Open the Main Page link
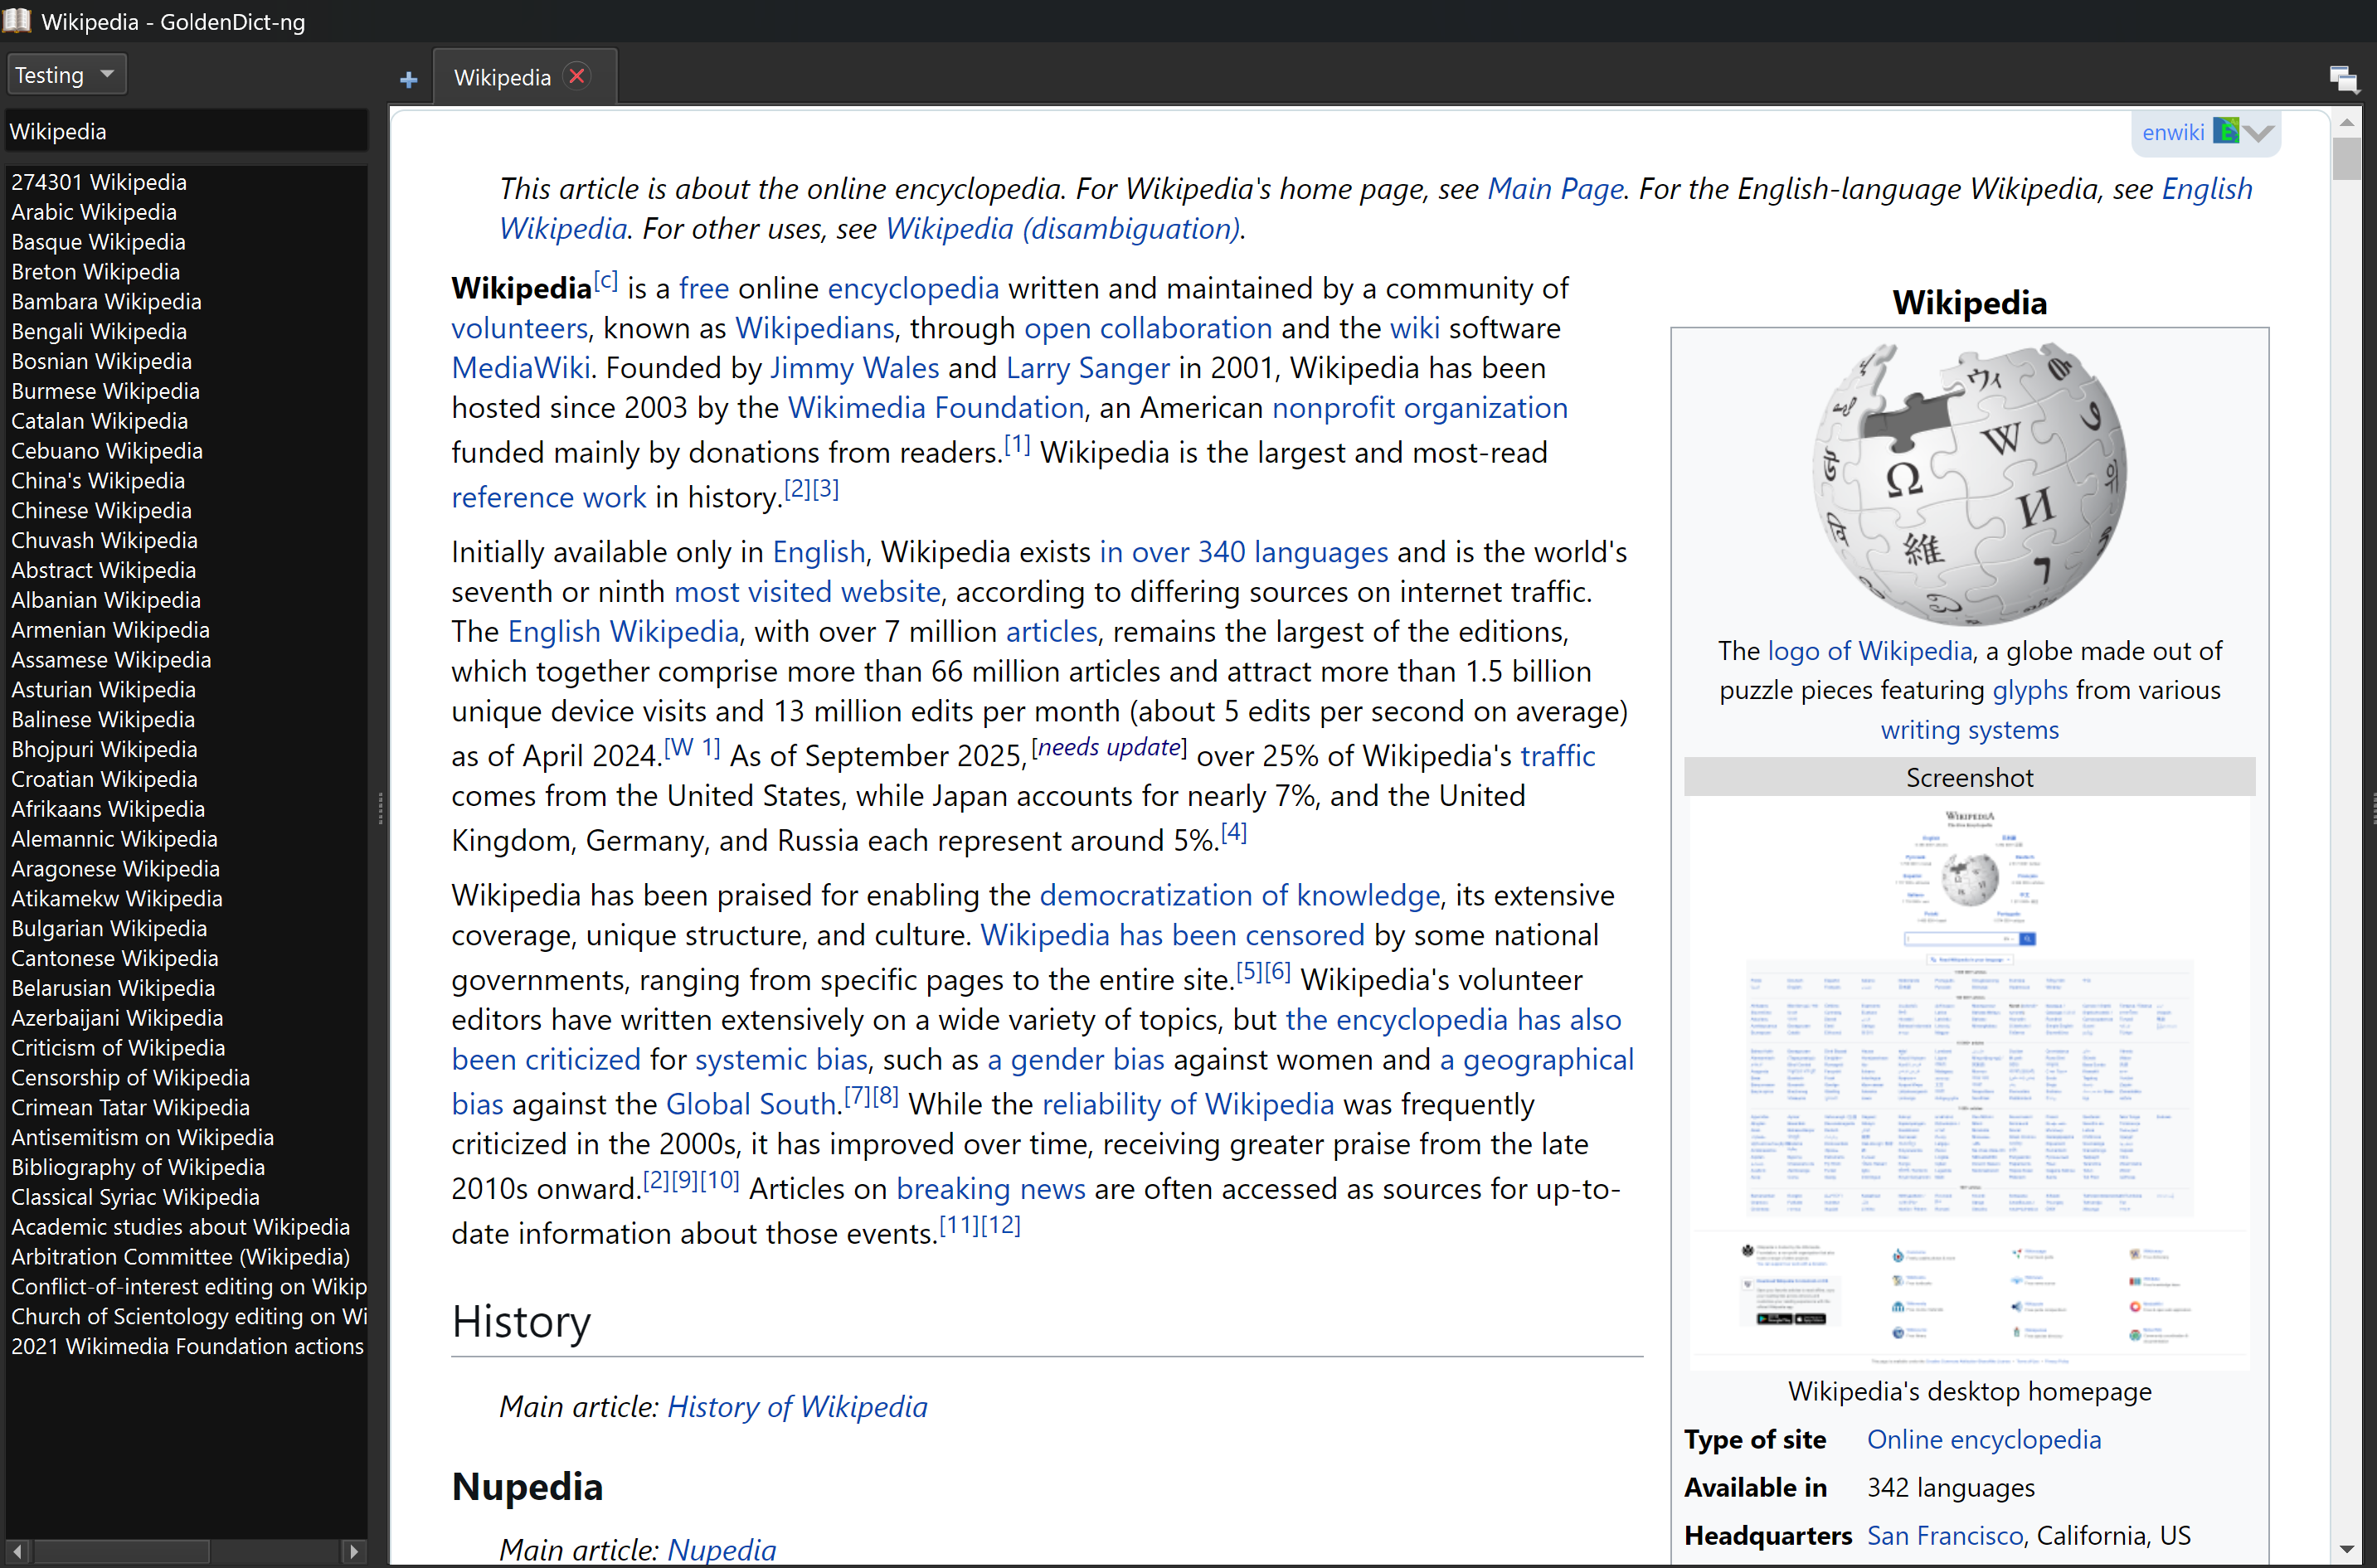Image resolution: width=2377 pixels, height=1568 pixels. [x=1554, y=188]
